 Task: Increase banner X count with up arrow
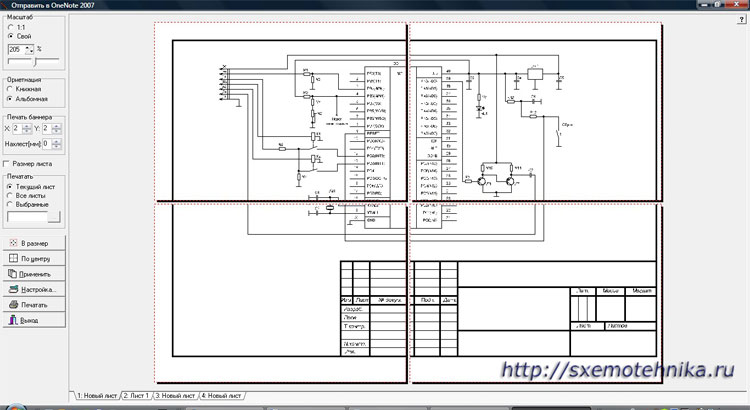[x=27, y=126]
